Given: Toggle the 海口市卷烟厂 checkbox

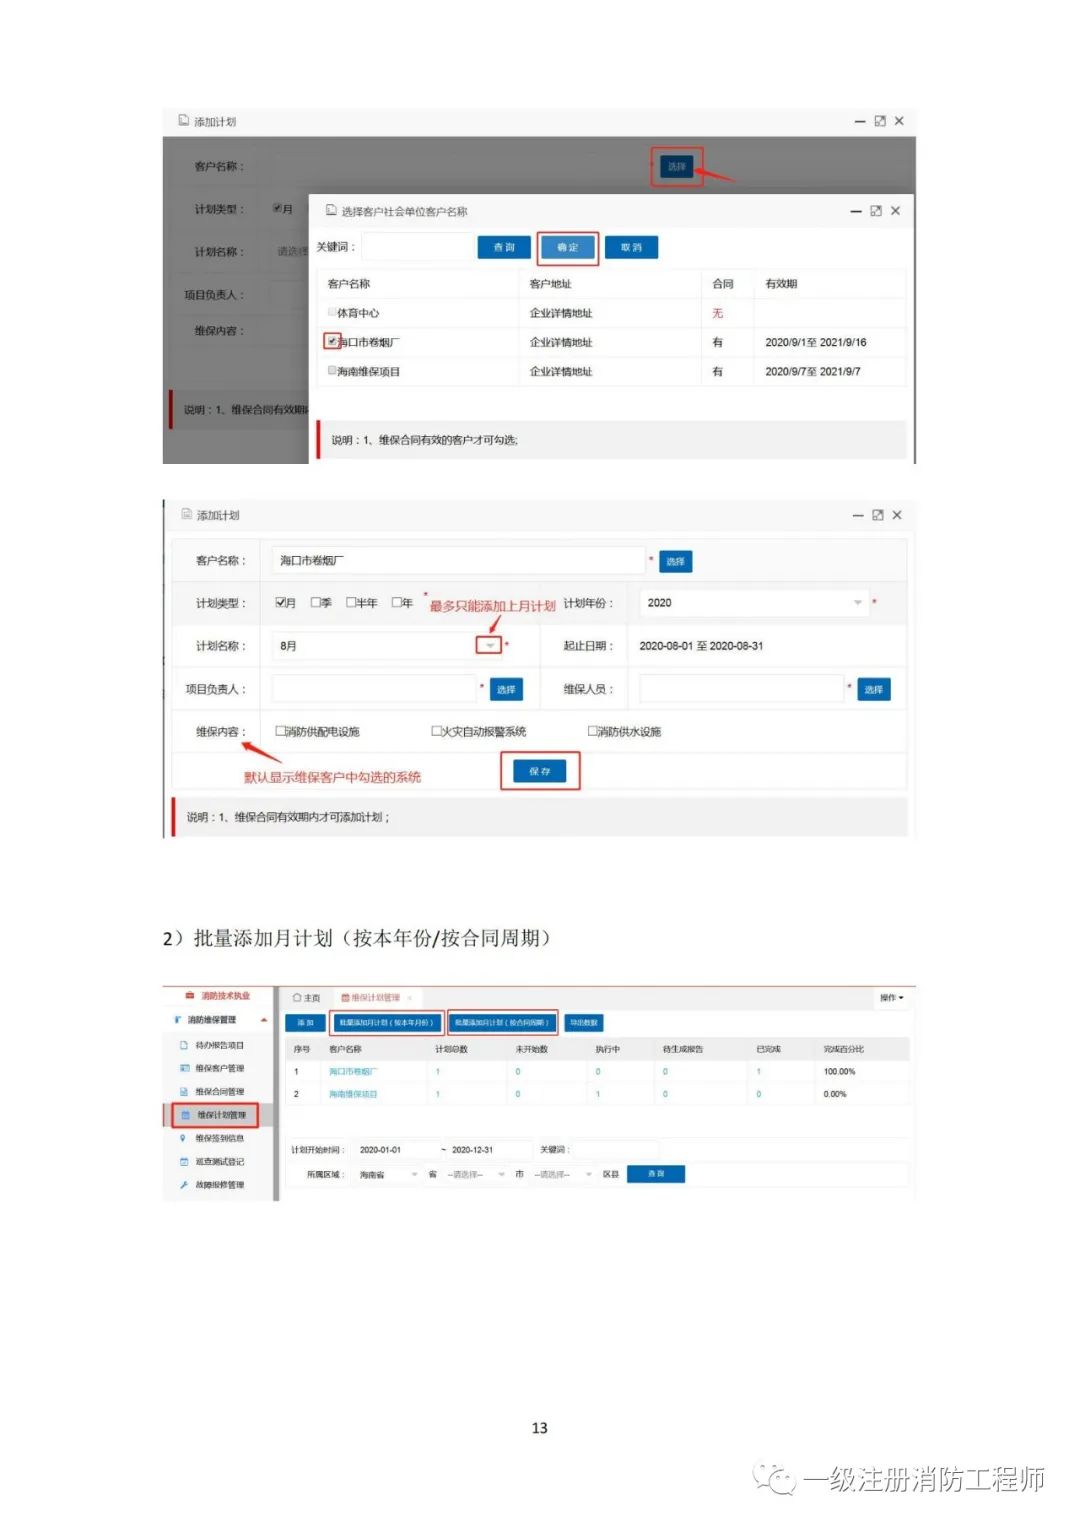Looking at the screenshot, I should [332, 341].
